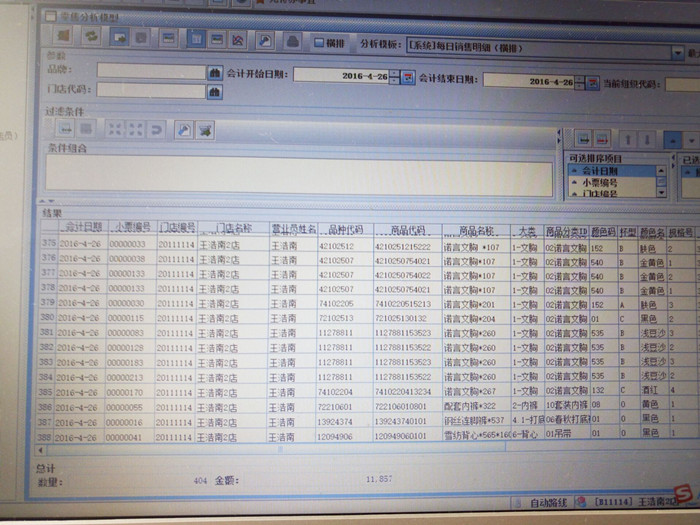
Task: Click the Sogou input method tray icon
Action: [683, 492]
